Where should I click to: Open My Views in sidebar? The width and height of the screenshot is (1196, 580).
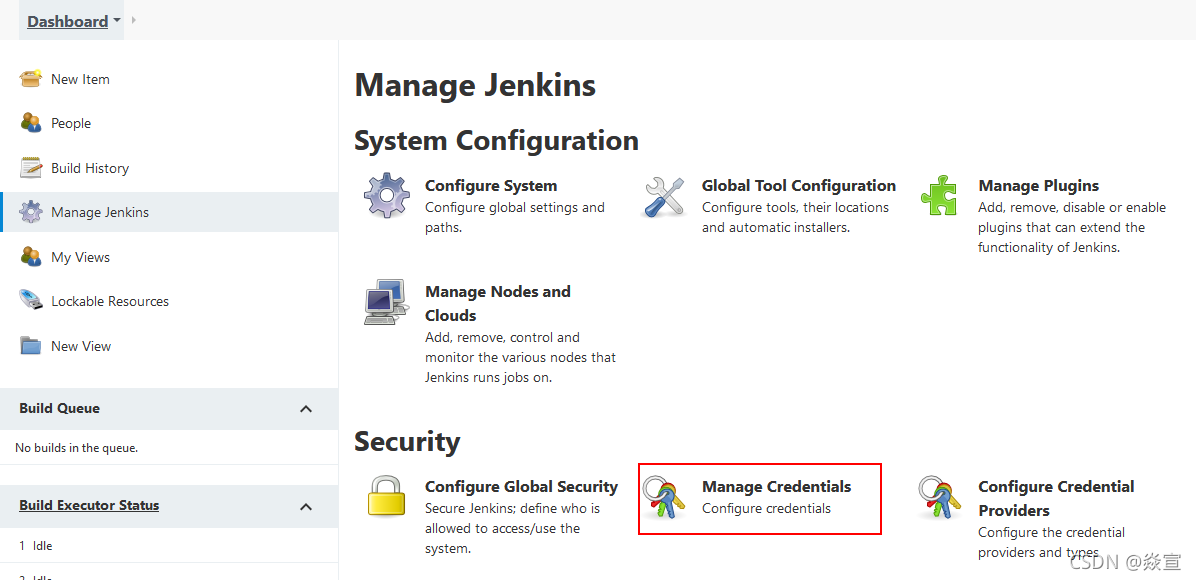[x=80, y=257]
